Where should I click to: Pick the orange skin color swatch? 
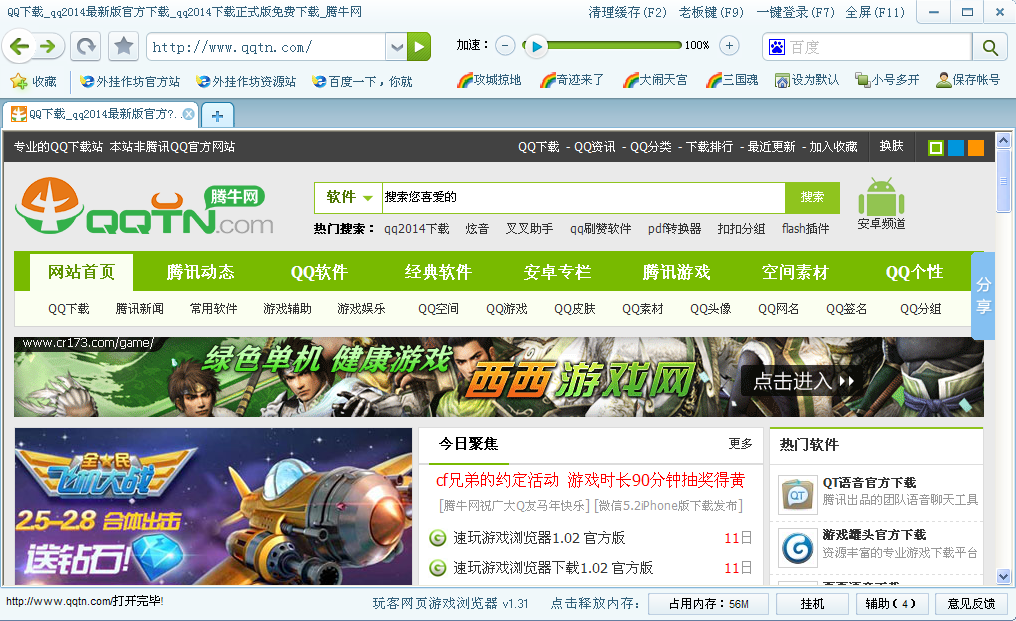(976, 148)
